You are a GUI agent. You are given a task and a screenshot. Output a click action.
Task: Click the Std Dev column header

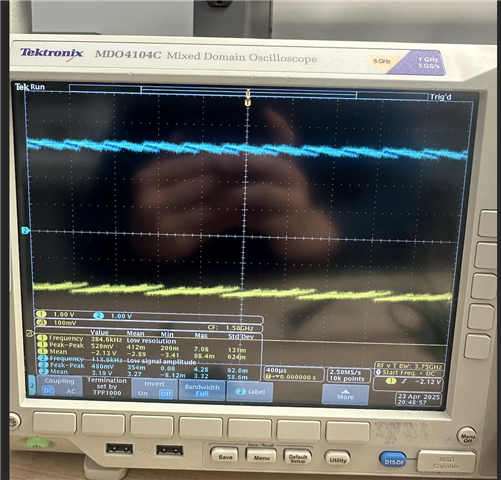tap(241, 336)
